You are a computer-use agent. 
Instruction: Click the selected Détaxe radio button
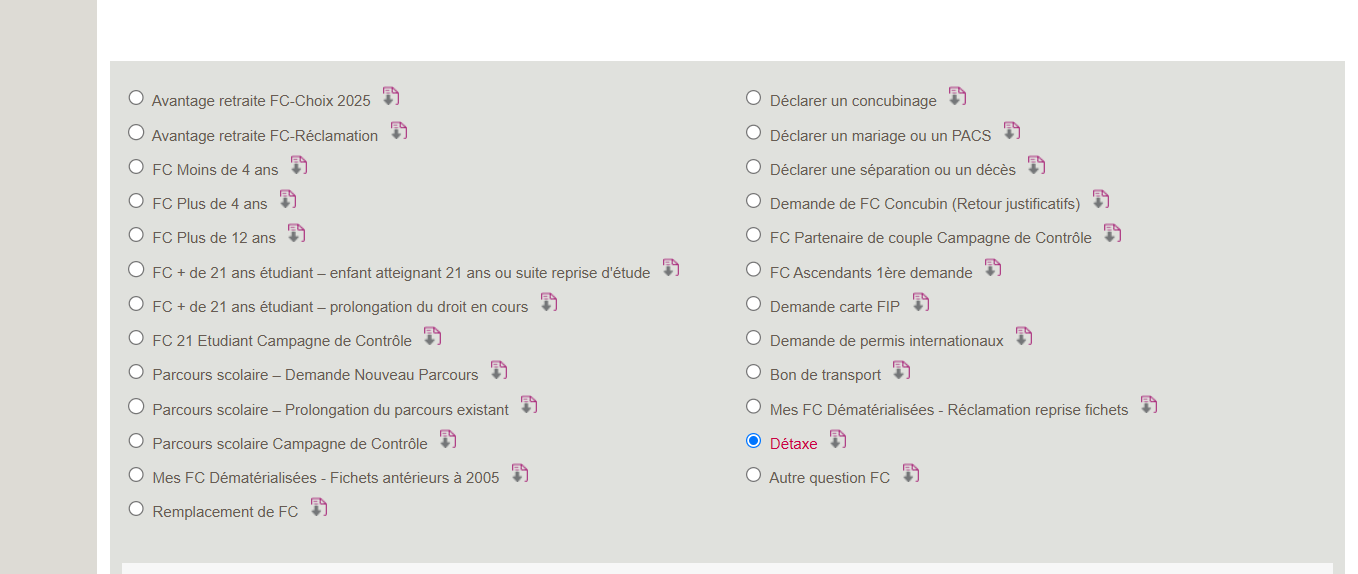pos(754,441)
